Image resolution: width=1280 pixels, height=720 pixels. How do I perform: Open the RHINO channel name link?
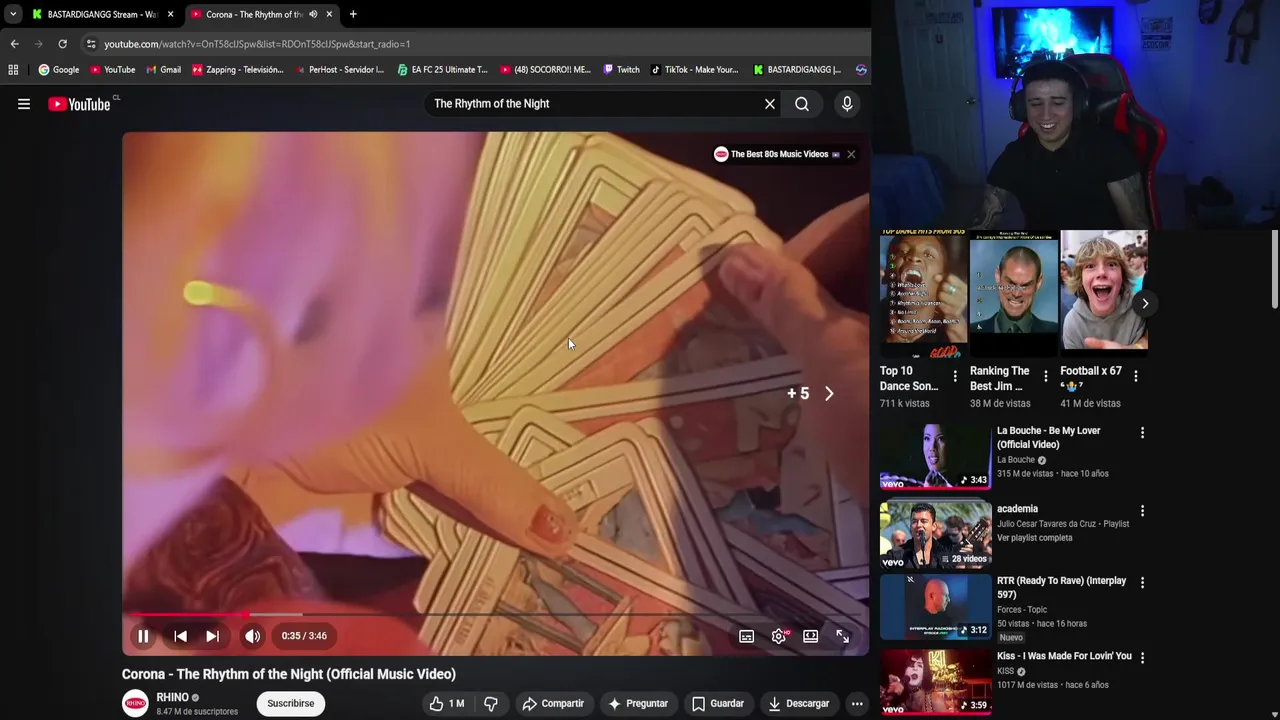173,698
